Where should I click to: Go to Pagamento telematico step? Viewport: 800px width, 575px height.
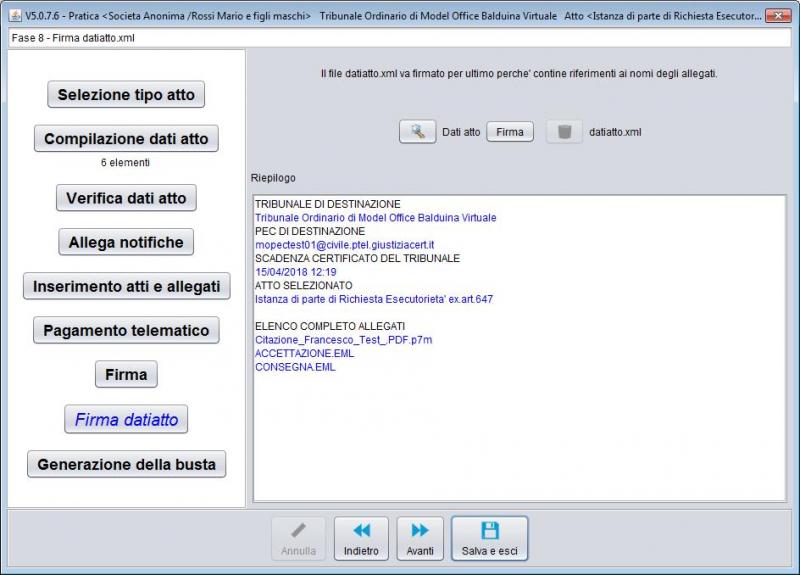click(x=126, y=330)
